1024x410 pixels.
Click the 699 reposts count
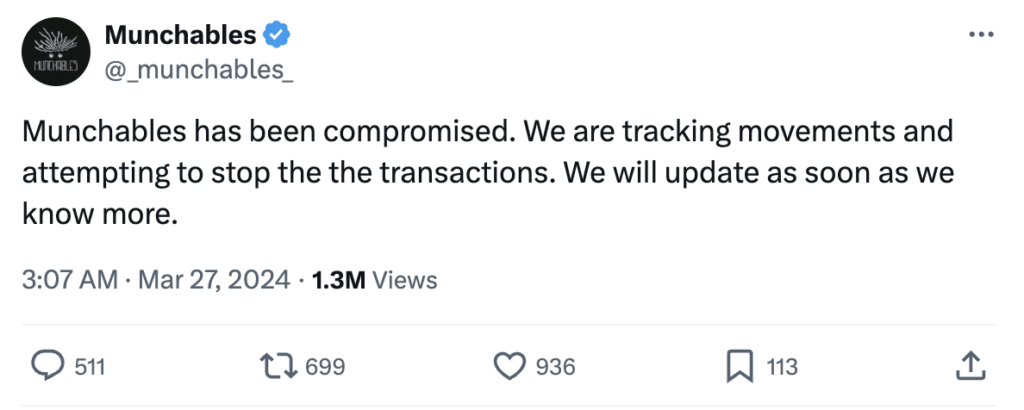point(324,367)
